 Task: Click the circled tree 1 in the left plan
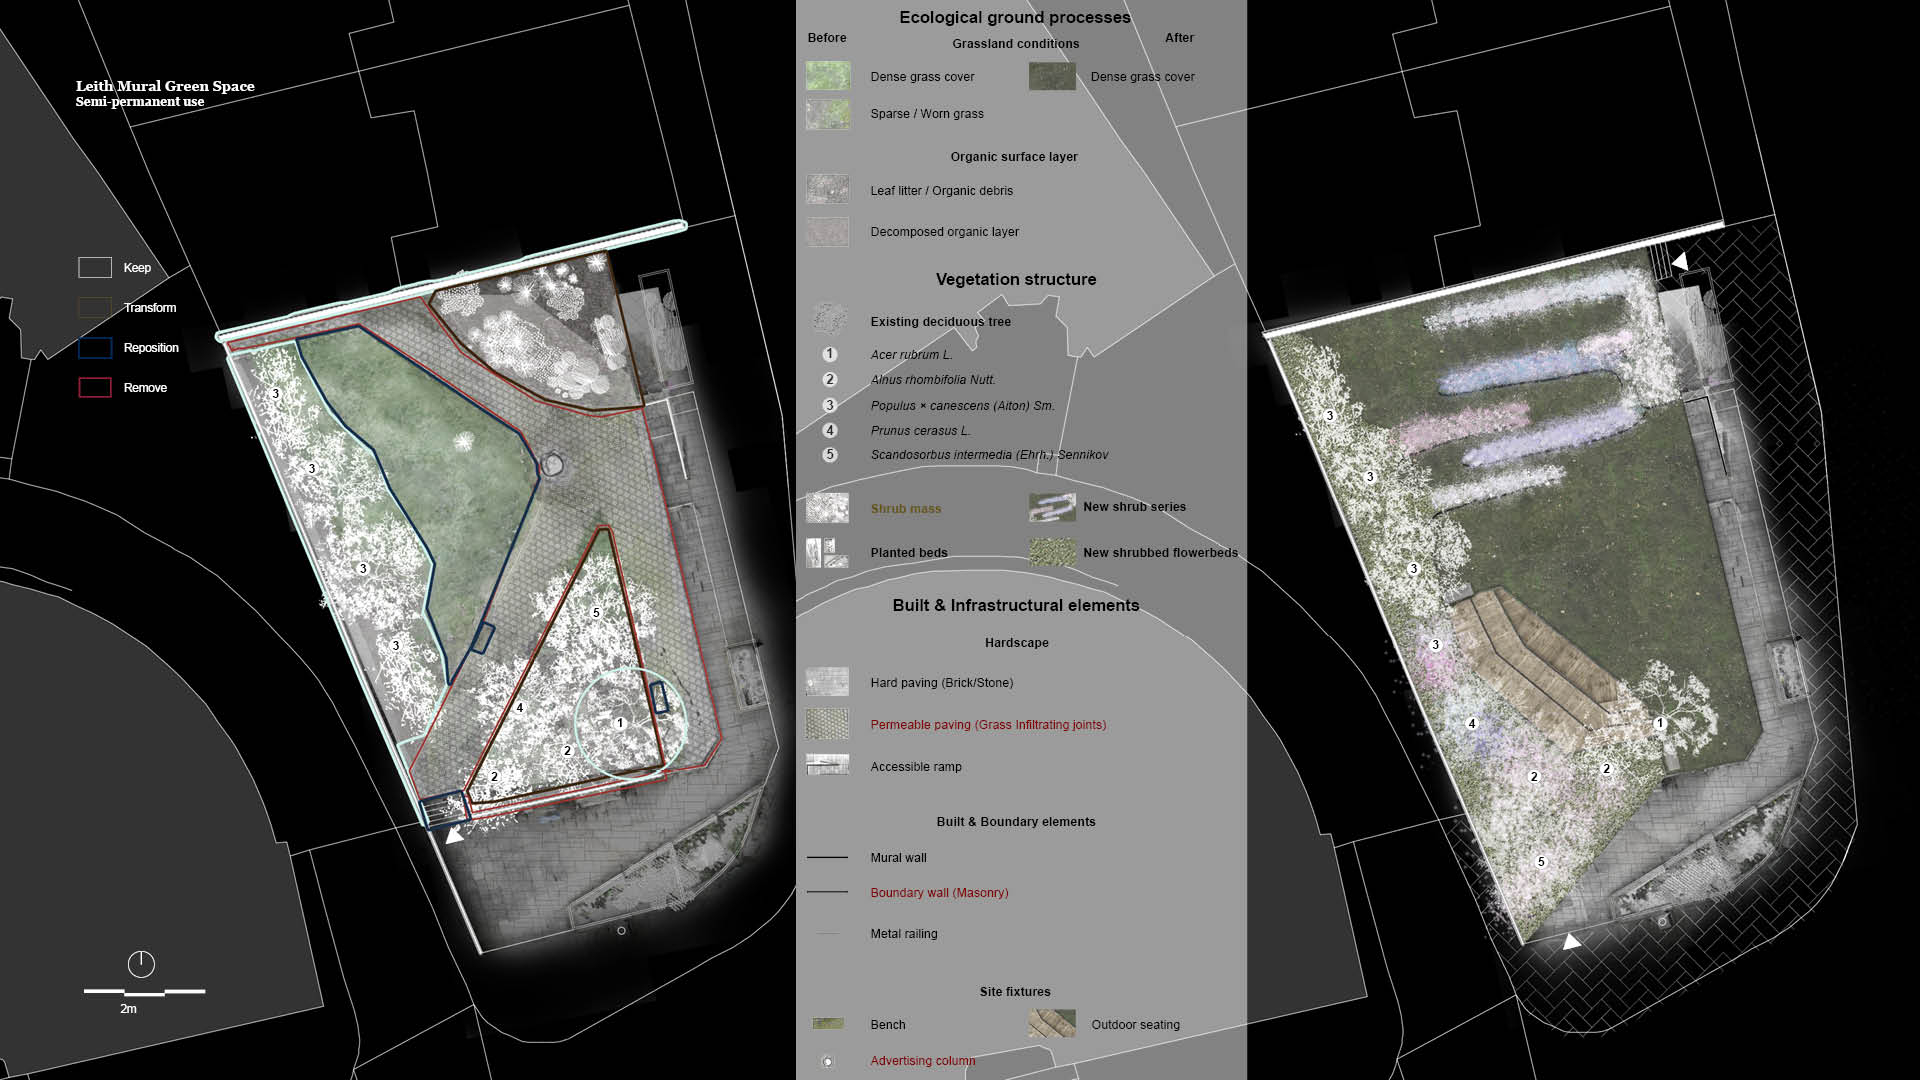click(x=620, y=722)
